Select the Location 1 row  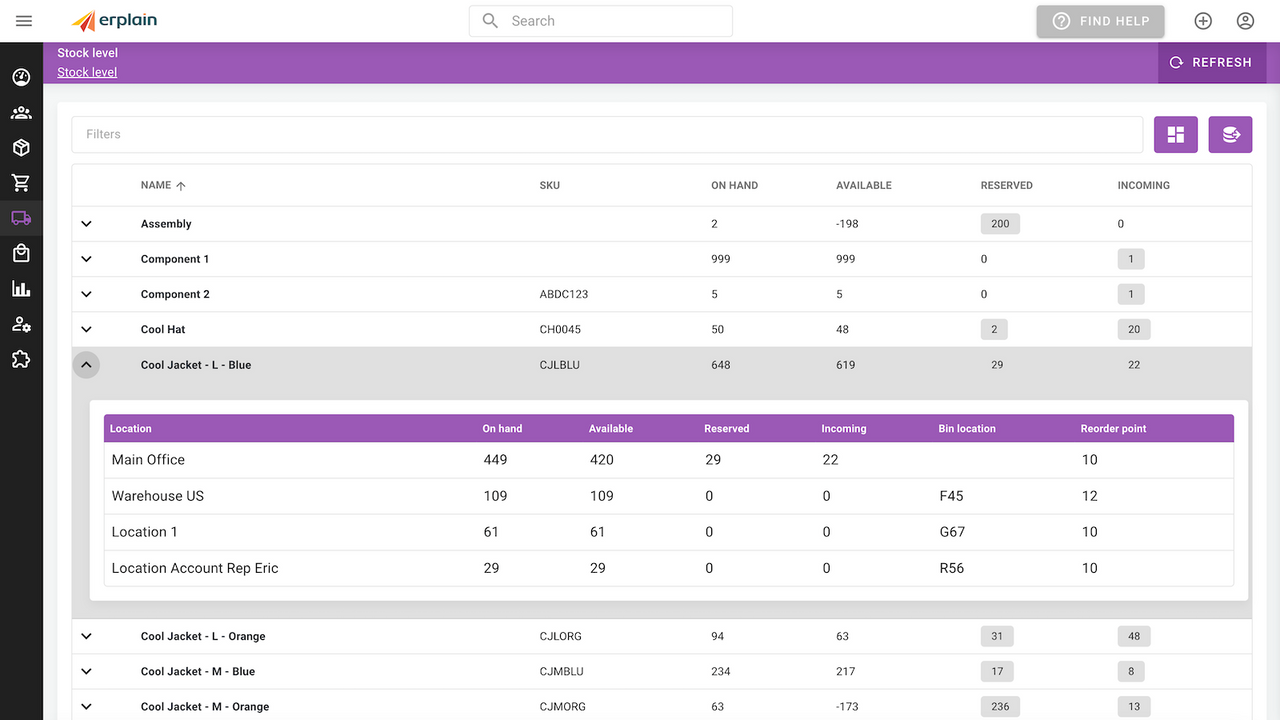click(x=669, y=532)
